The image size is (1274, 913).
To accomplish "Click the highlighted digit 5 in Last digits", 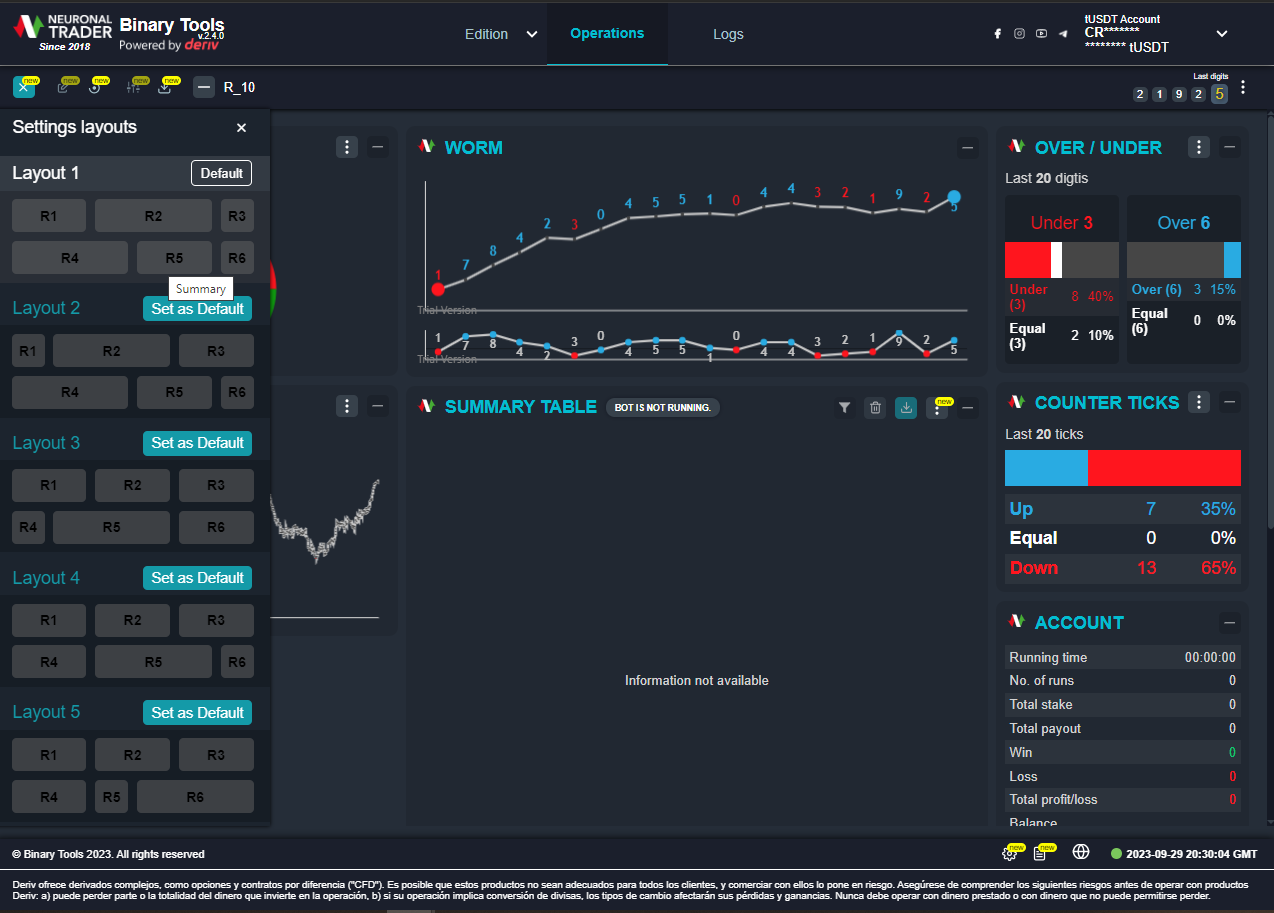I will point(1218,94).
